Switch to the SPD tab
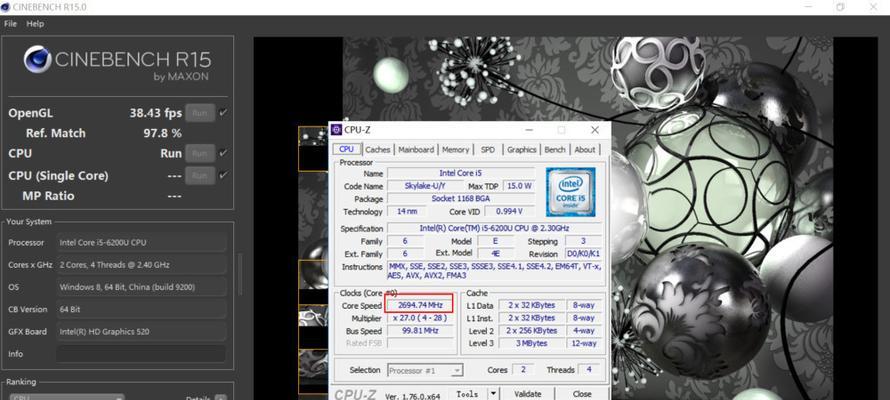 (x=488, y=150)
